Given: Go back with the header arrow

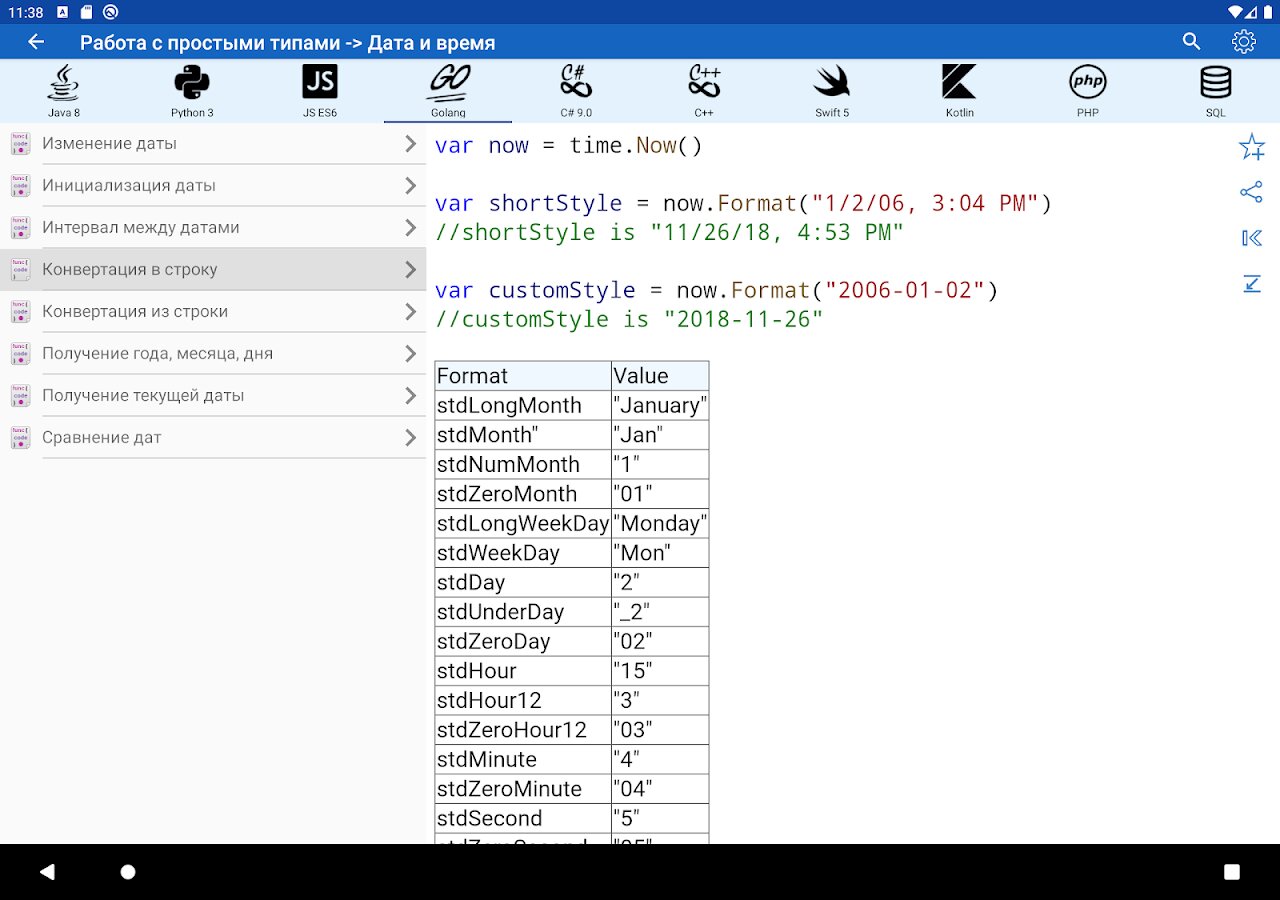Looking at the screenshot, I should pyautogui.click(x=37, y=42).
